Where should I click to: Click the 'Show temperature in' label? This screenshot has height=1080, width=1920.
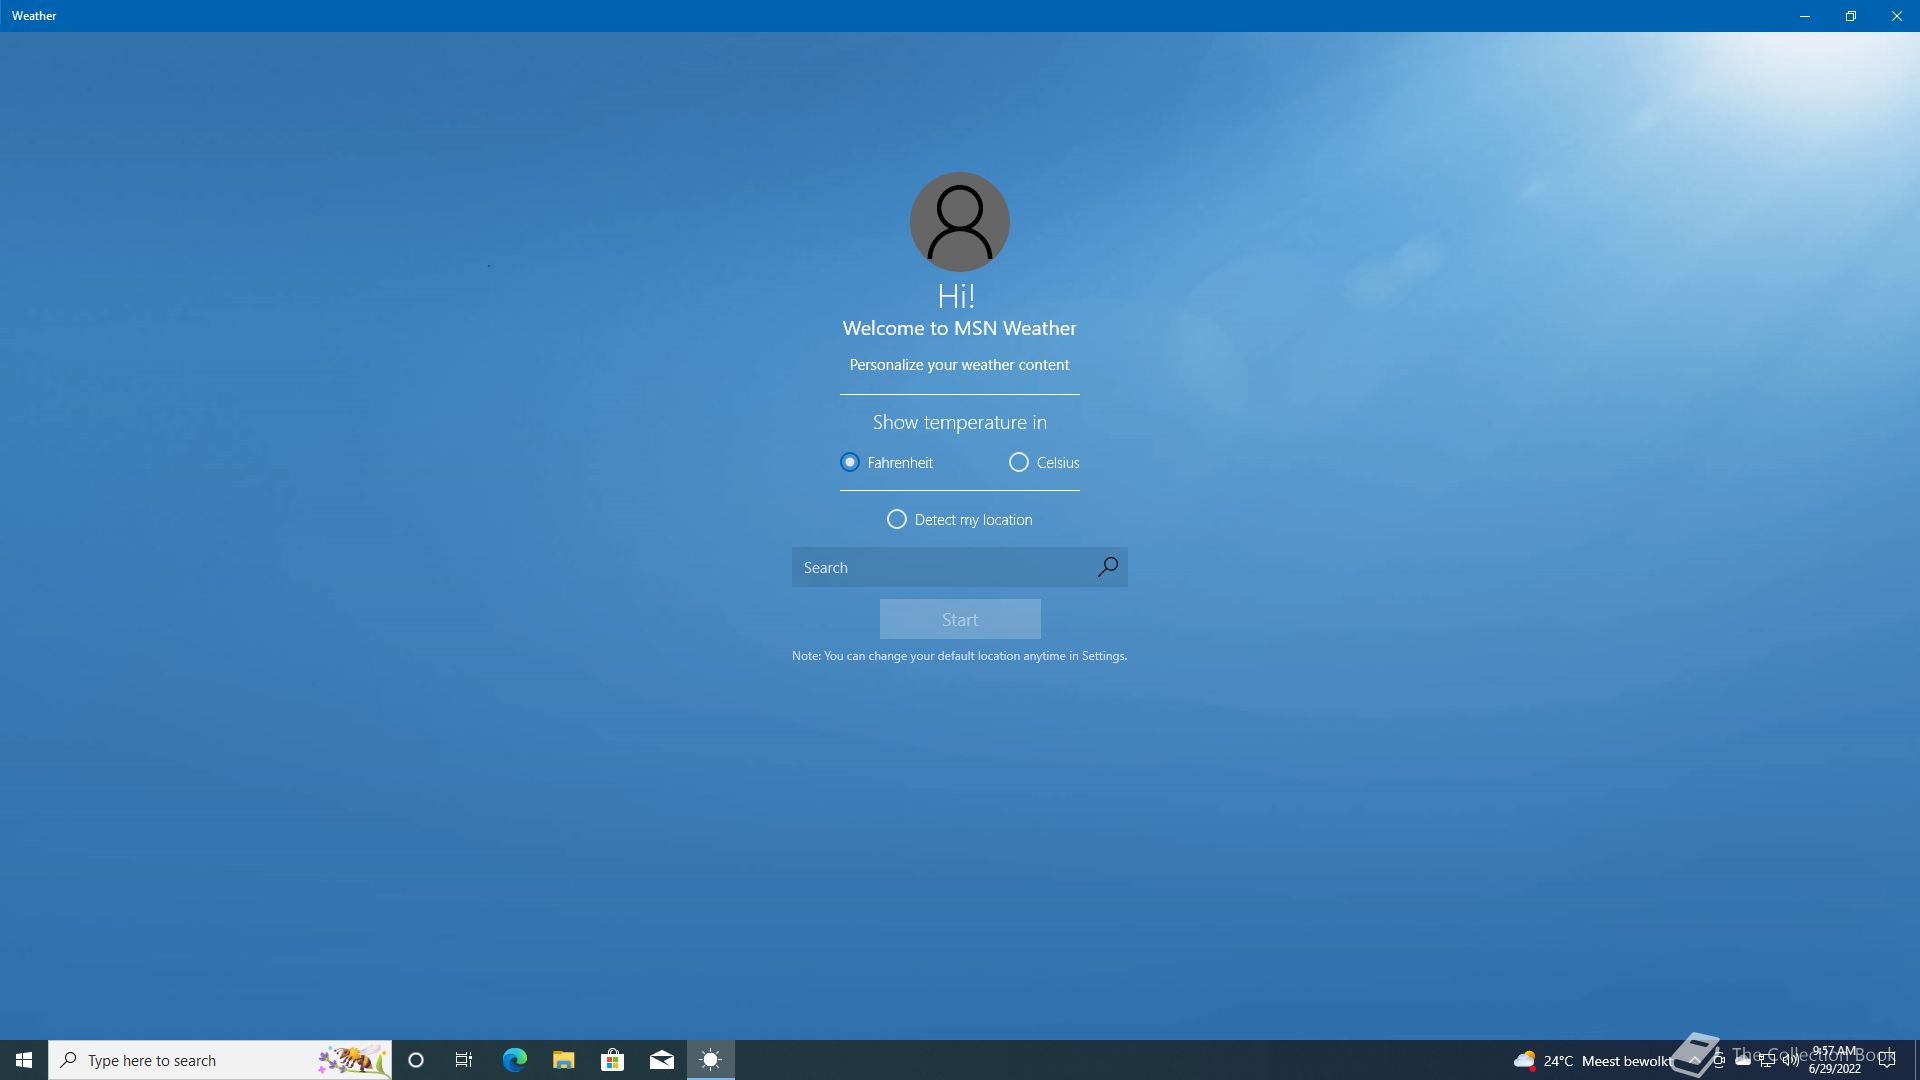[x=960, y=422]
